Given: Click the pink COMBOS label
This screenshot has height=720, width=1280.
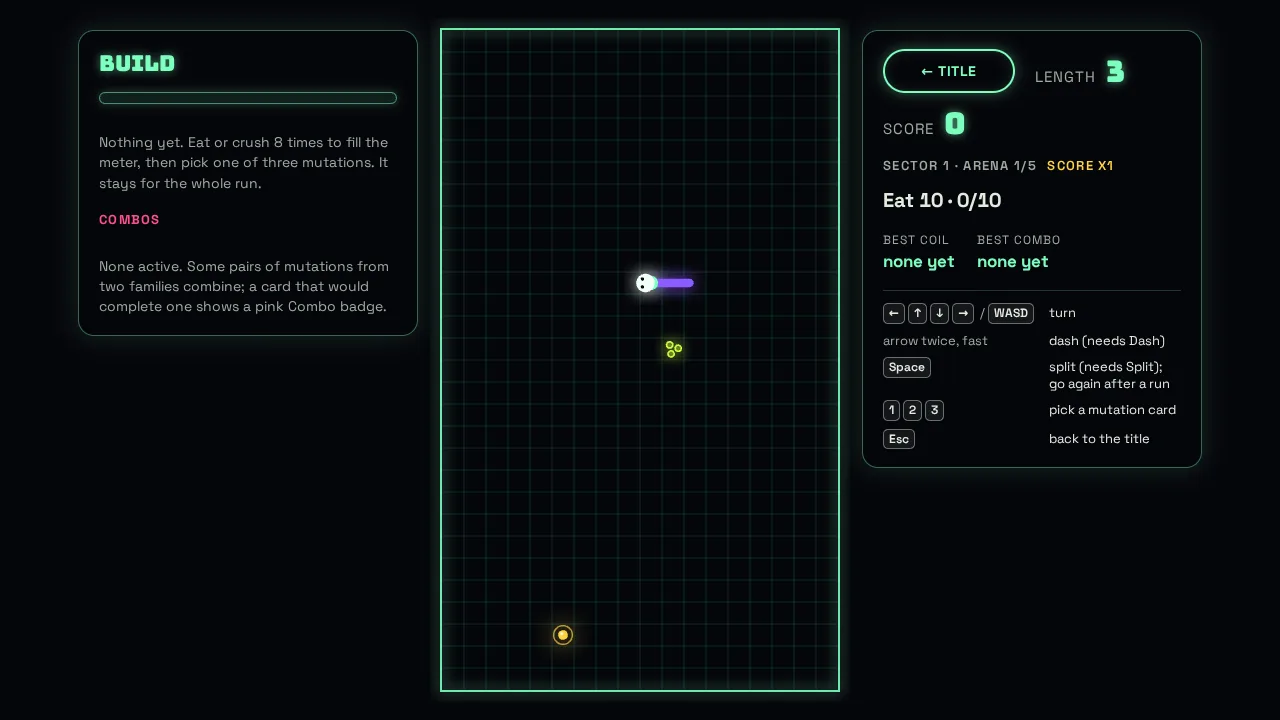Looking at the screenshot, I should pos(129,220).
